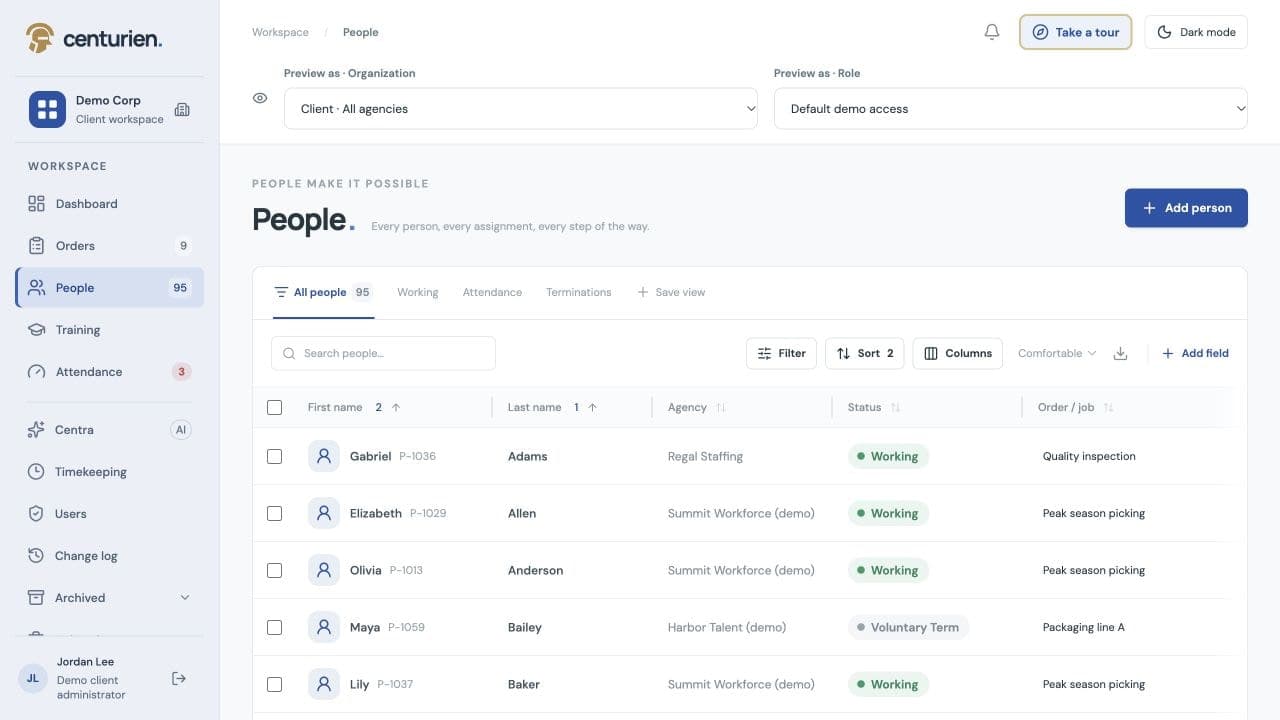Screen dimensions: 1280x720
Task: Select the Elizabeth Allen row checkbox
Action: tap(275, 513)
